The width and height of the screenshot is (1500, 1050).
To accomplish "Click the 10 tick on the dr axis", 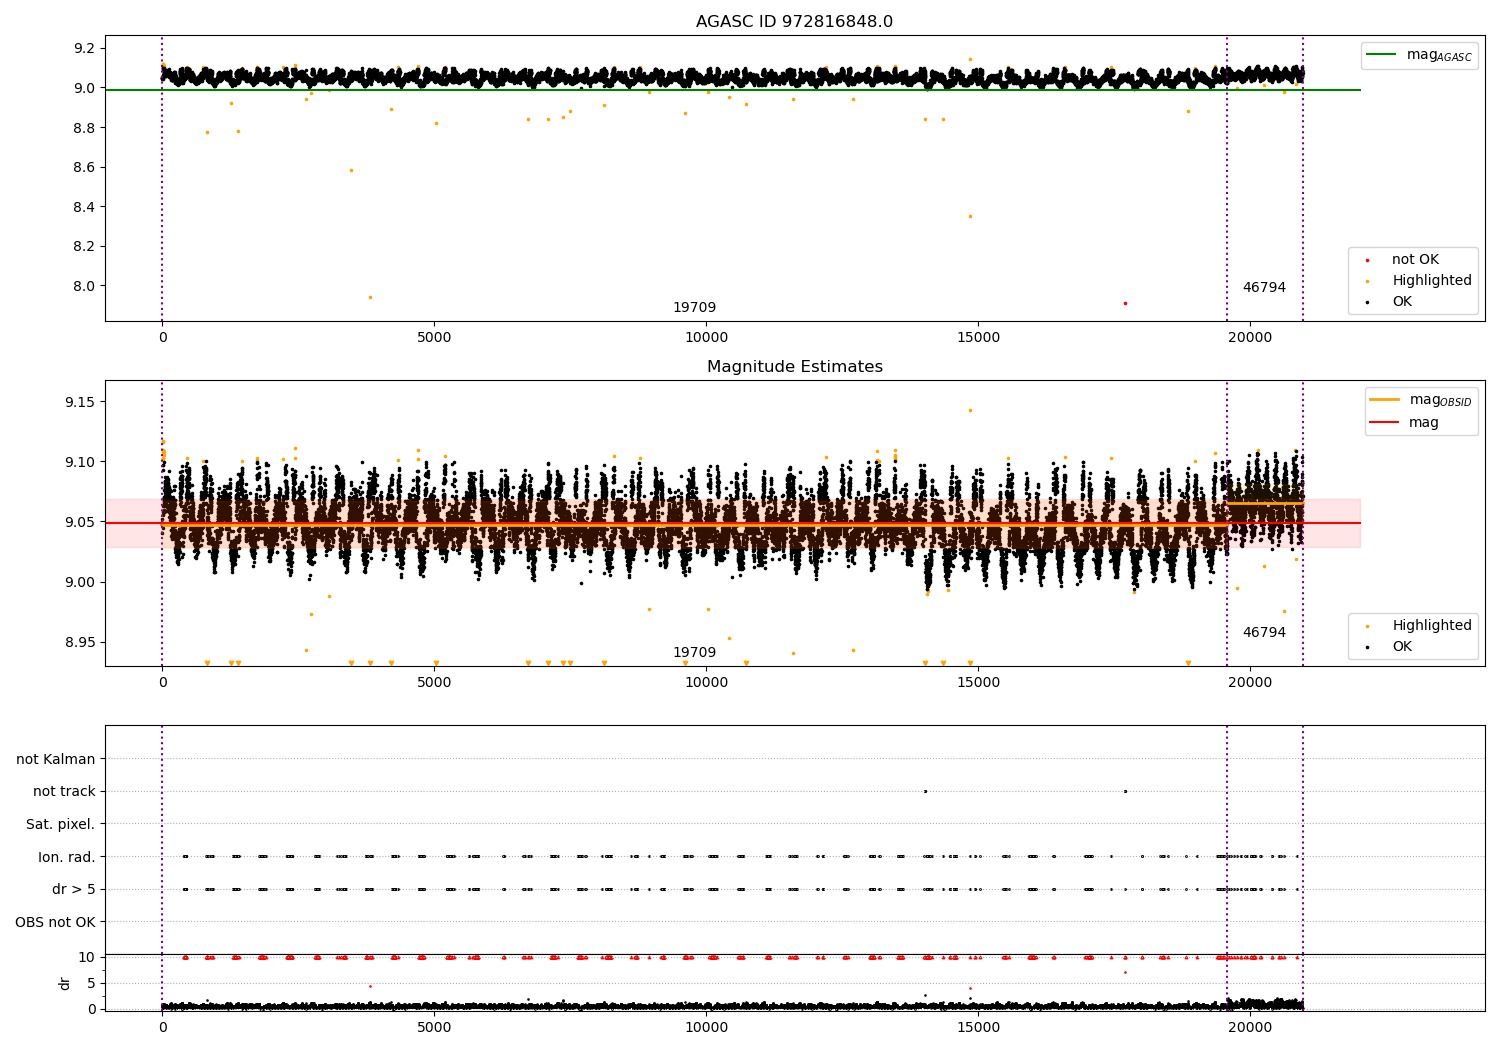I will pyautogui.click(x=87, y=957).
